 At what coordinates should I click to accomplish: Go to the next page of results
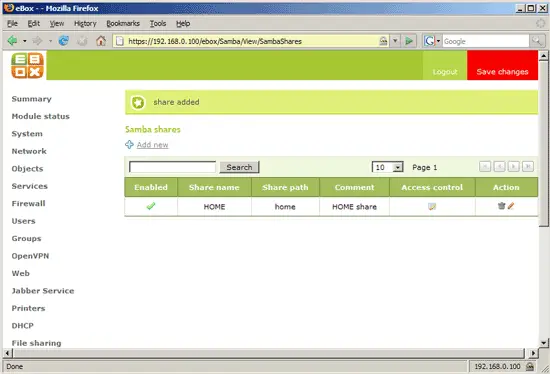tap(513, 167)
